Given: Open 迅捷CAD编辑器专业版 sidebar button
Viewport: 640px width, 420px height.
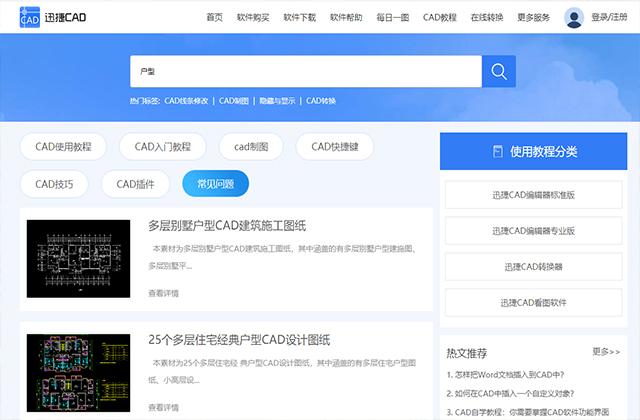Looking at the screenshot, I should (533, 231).
